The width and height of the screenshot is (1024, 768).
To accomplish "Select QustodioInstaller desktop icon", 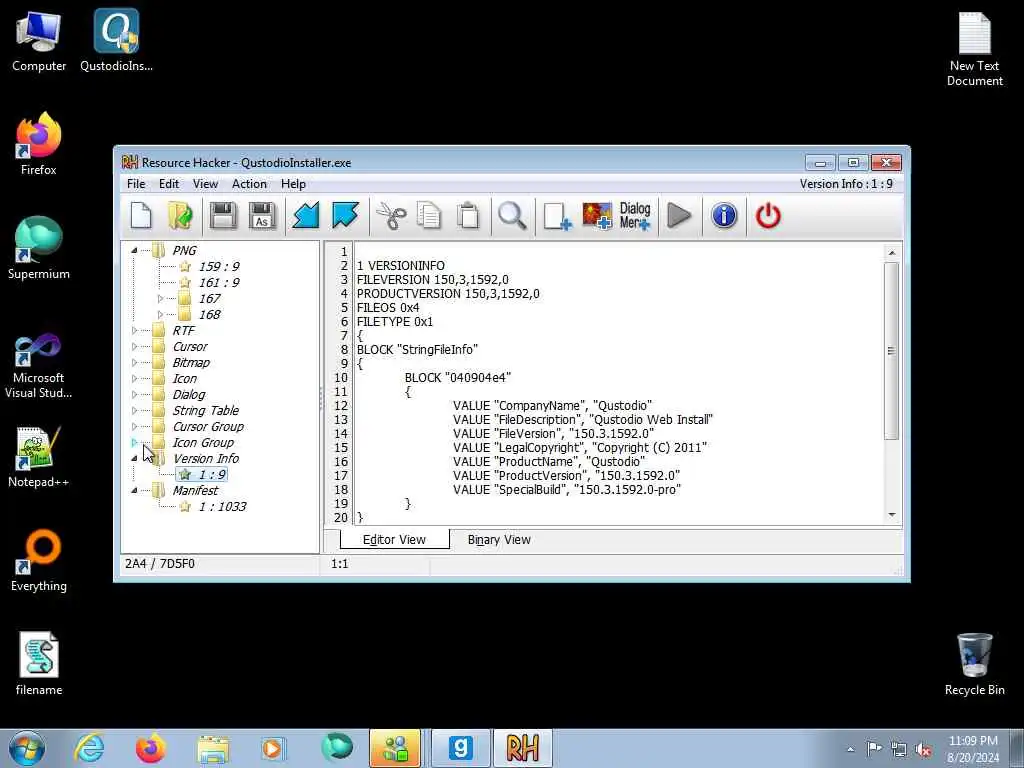I will click(116, 40).
